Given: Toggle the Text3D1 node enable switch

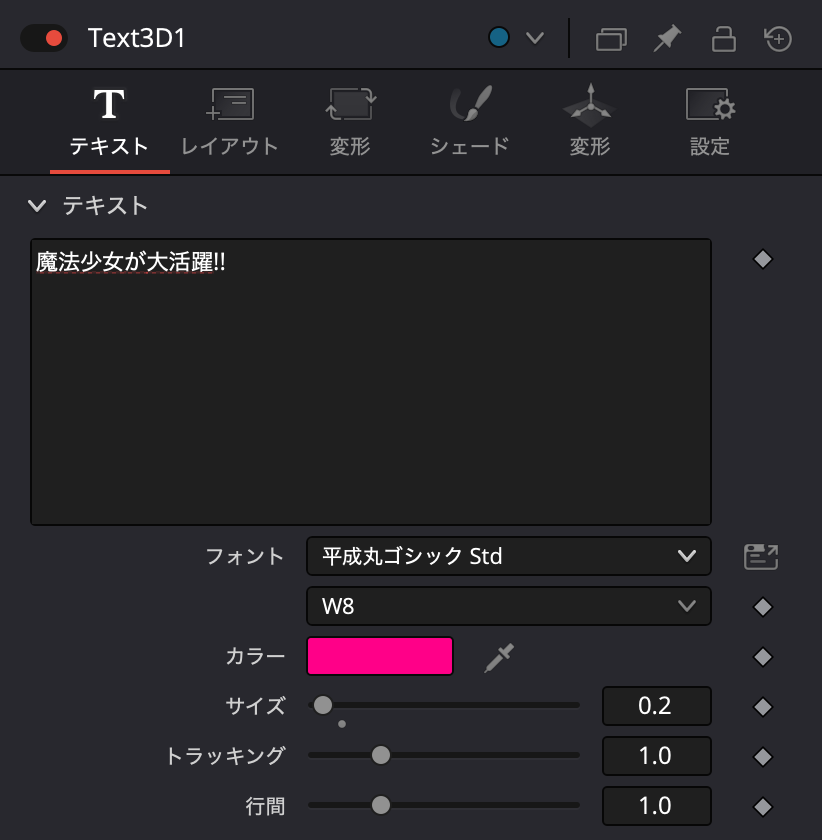Looking at the screenshot, I should [x=44, y=38].
